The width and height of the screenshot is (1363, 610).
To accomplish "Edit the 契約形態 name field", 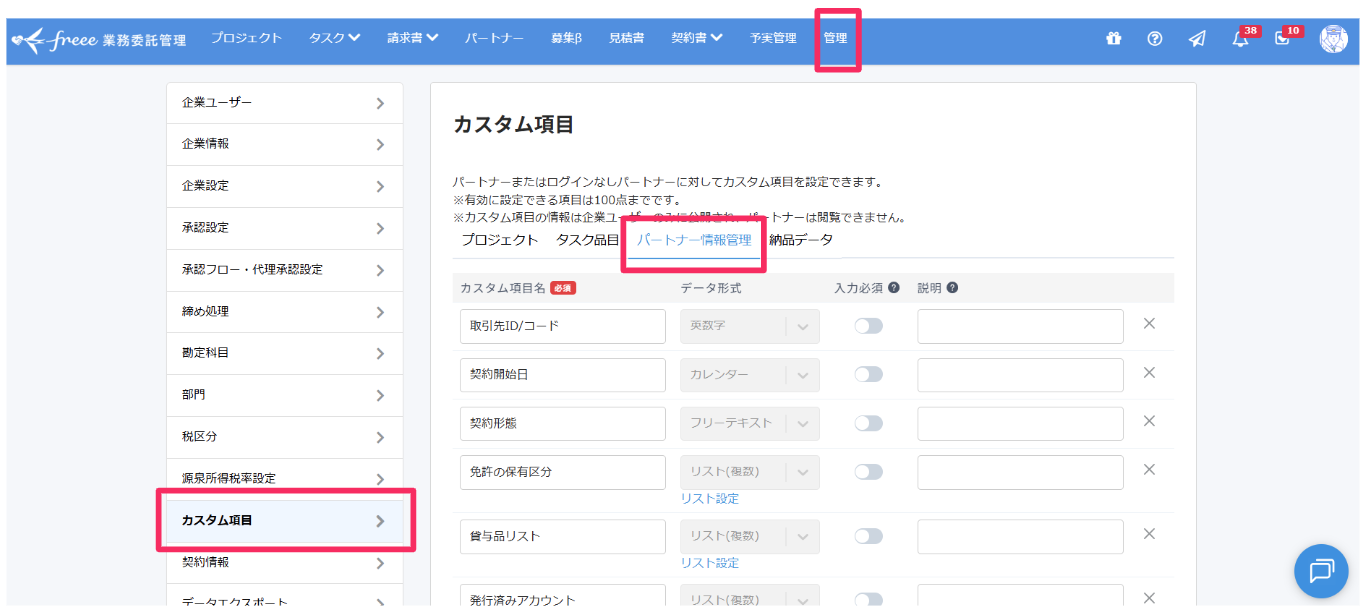I will (x=563, y=423).
